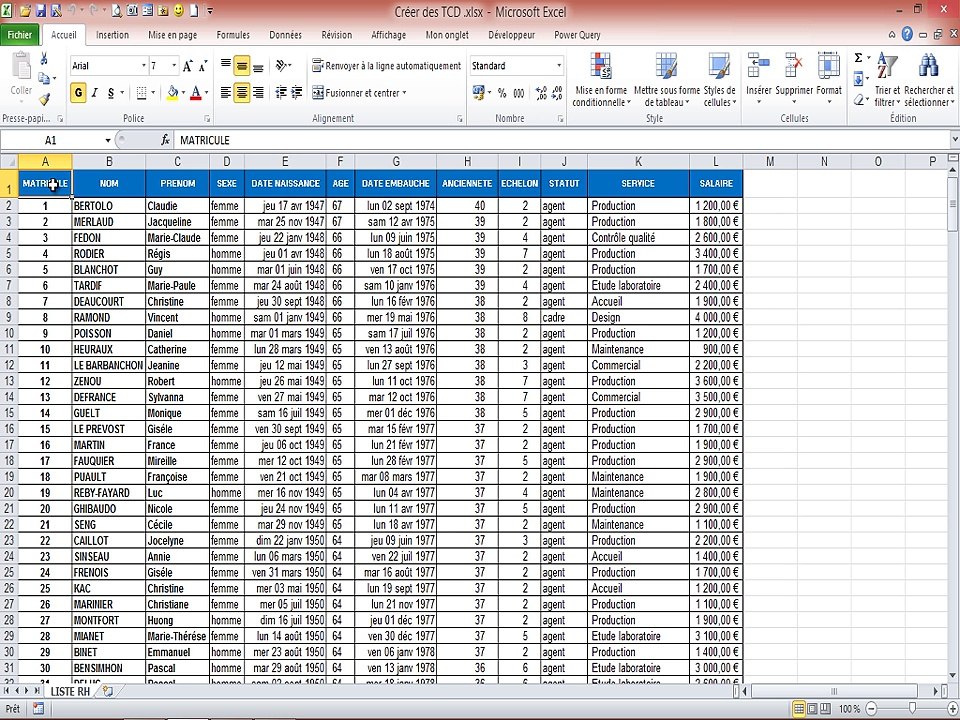
Task: Toggle middle vertical alignment
Action: coord(242,65)
